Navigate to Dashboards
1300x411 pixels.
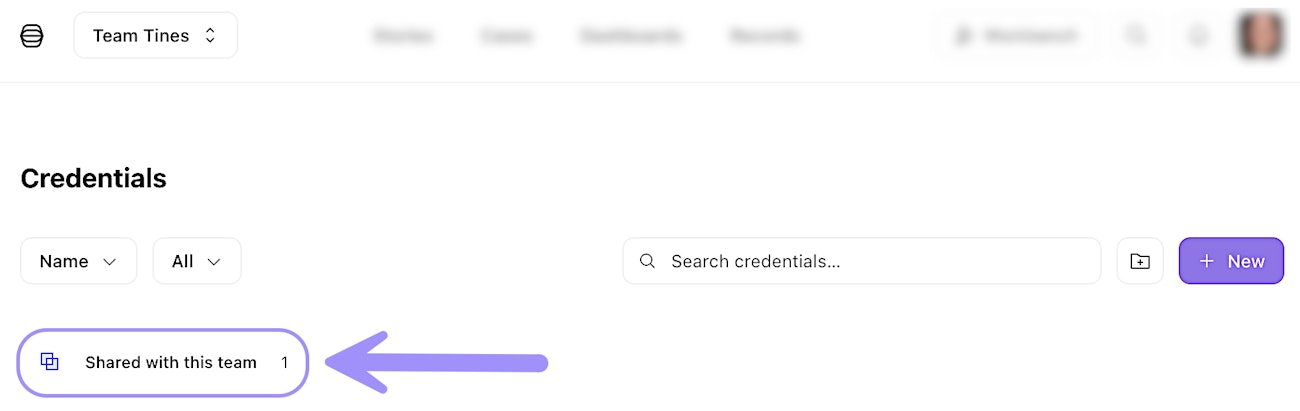tap(631, 36)
